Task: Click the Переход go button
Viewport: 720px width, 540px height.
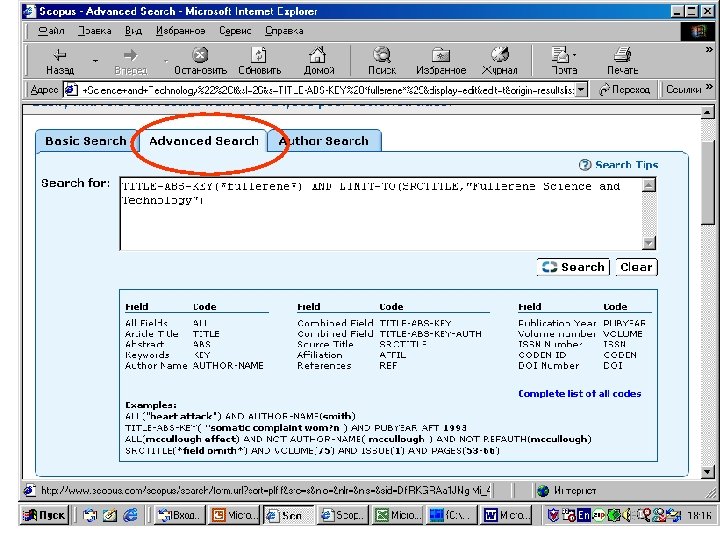Action: 624,90
